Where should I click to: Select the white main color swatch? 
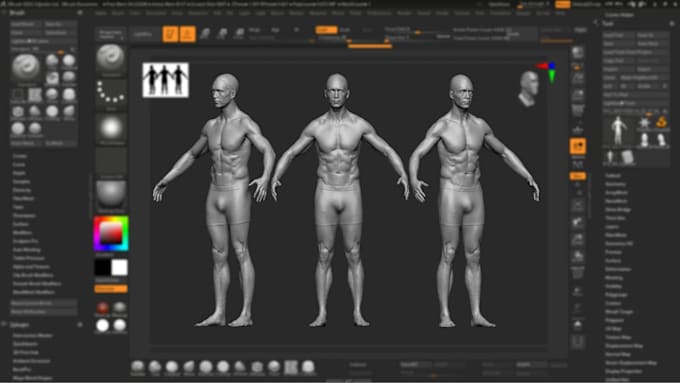coord(119,268)
